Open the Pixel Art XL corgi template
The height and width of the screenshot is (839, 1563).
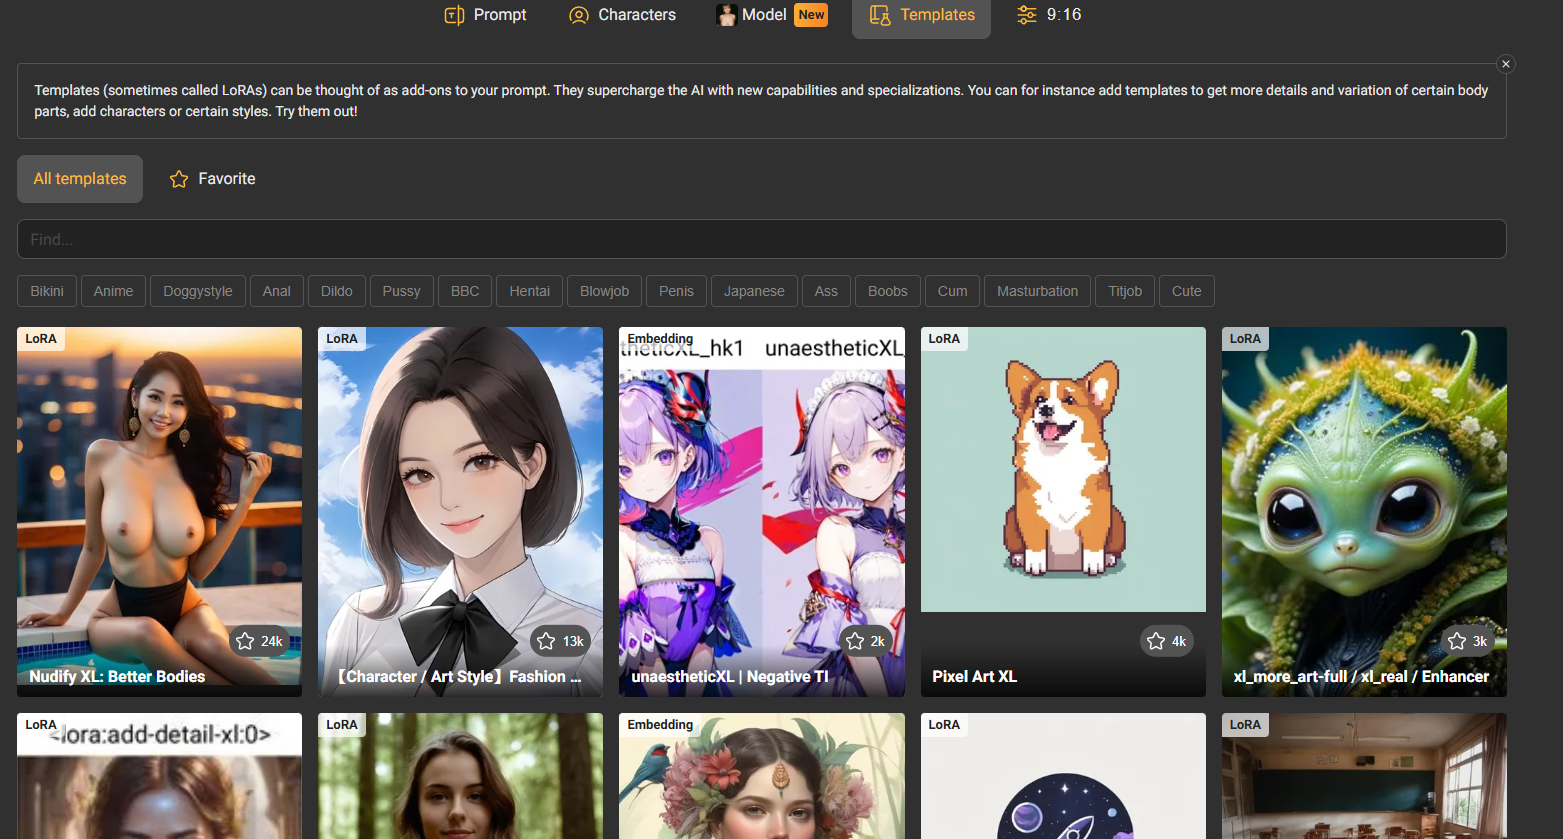[1062, 480]
